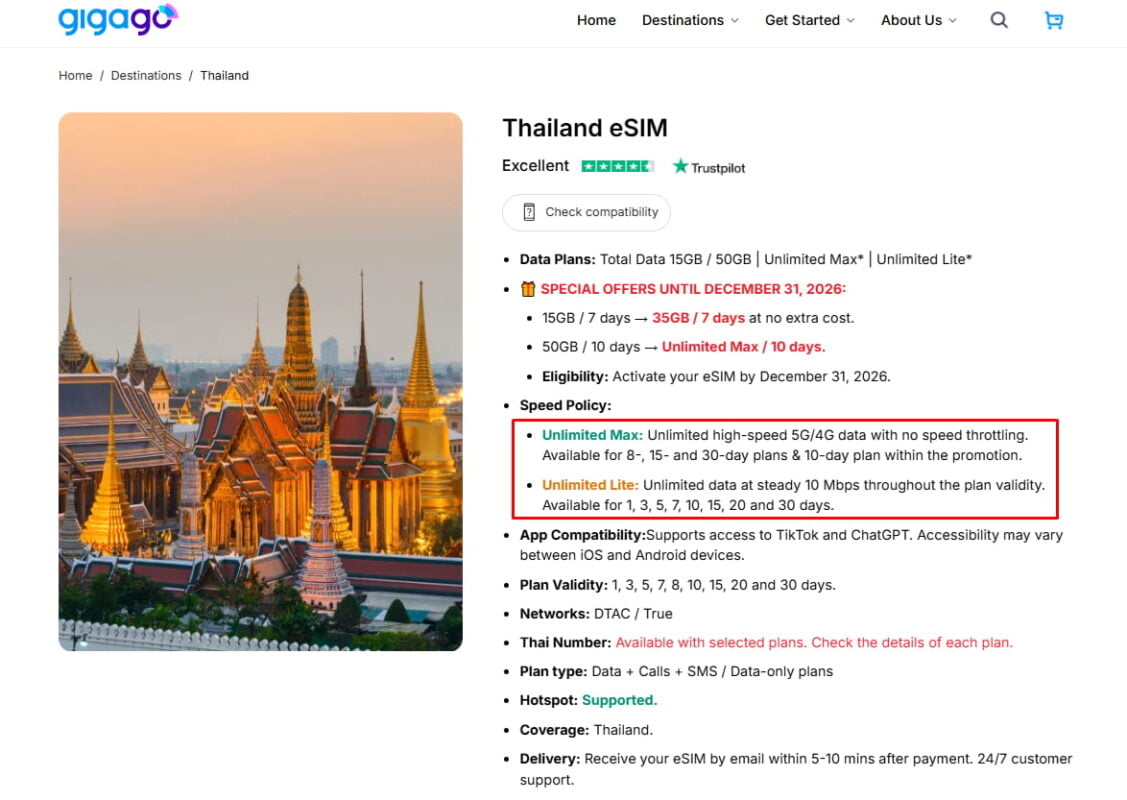The width and height of the screenshot is (1127, 800).
Task: Click the red 'Unlimited Max / 10 days.' text
Action: pos(743,346)
